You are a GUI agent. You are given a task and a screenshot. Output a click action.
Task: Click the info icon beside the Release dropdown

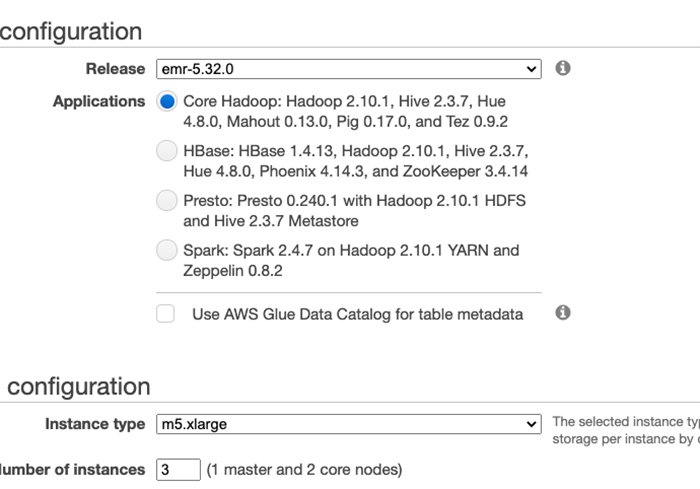tap(563, 68)
